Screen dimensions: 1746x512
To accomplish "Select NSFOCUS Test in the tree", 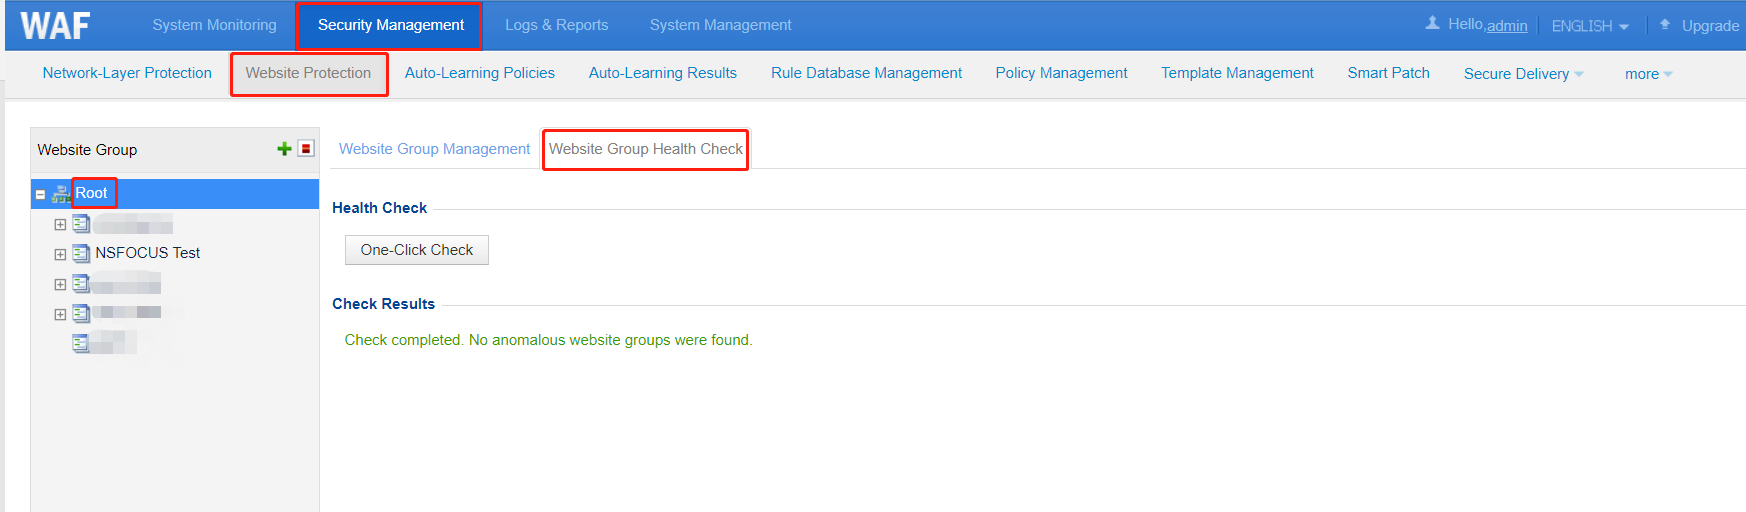I will (147, 253).
